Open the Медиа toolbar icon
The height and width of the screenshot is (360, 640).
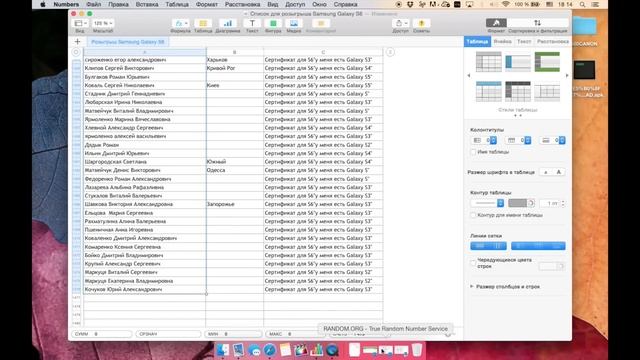(x=294, y=24)
